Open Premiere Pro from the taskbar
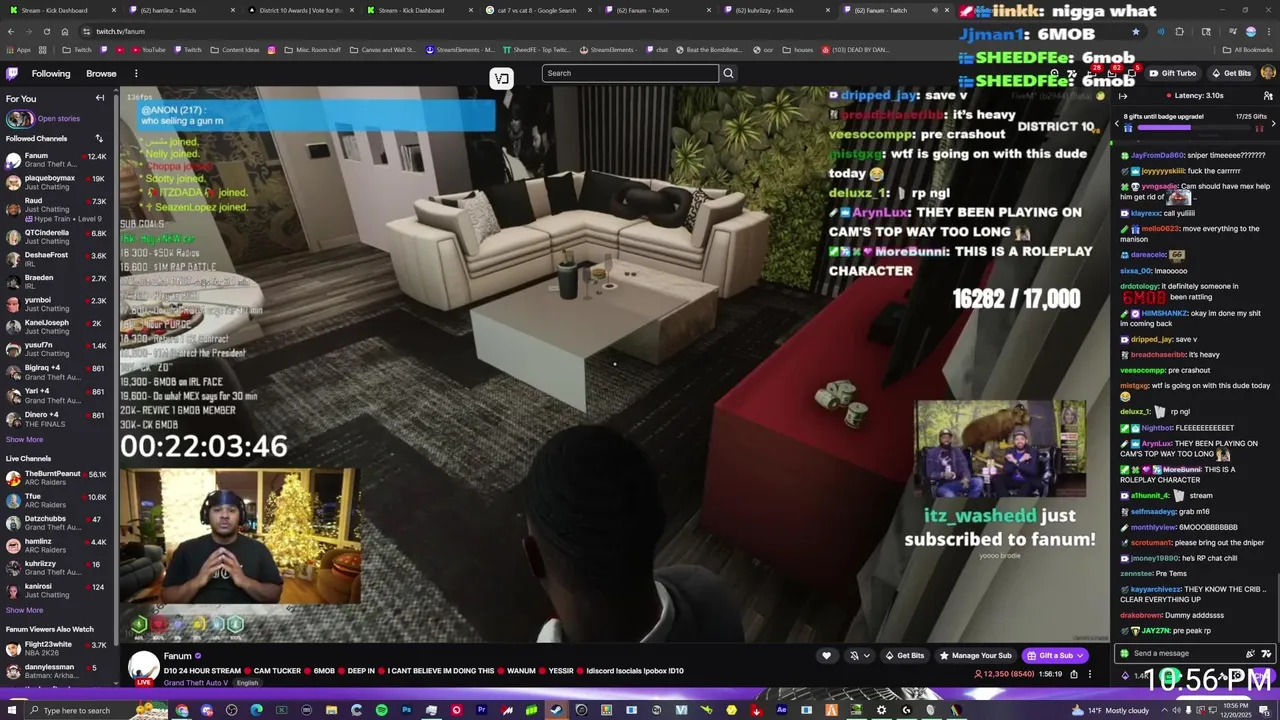This screenshot has width=1280, height=720. 481,710
